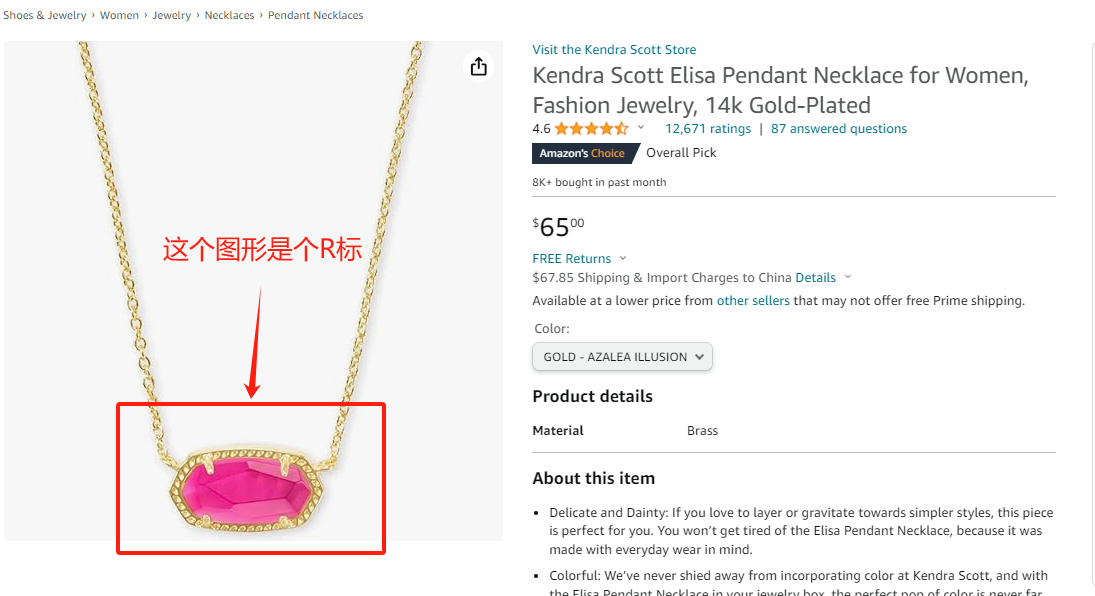
Task: Click the other sellers link
Action: pos(753,301)
